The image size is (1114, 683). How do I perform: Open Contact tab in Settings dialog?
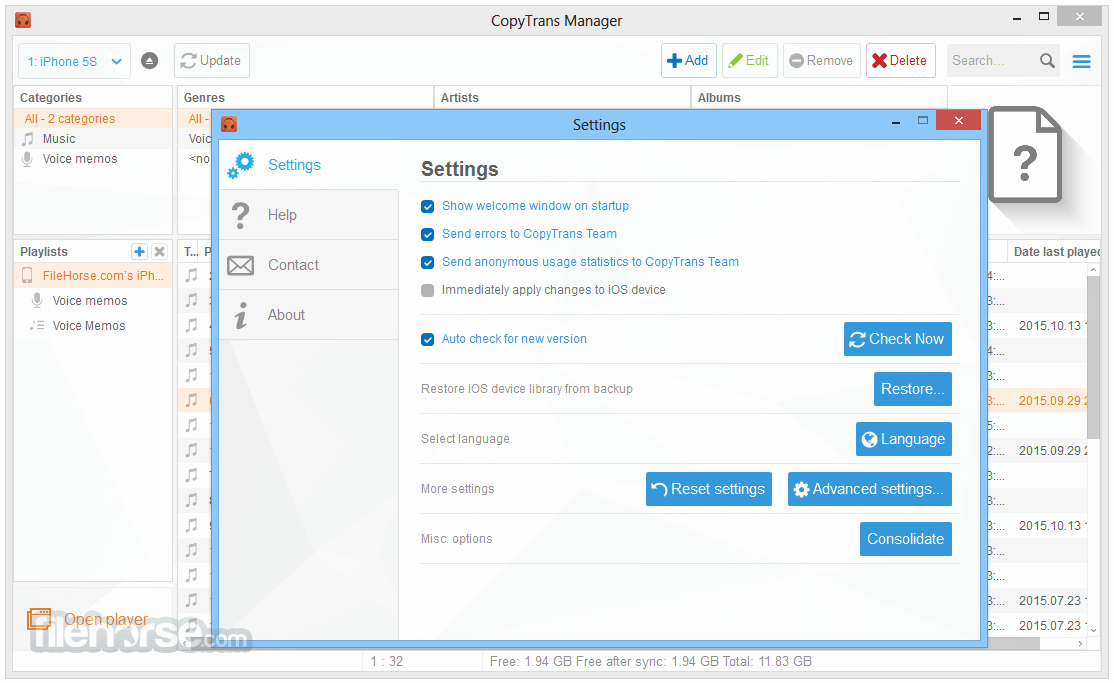coord(309,265)
